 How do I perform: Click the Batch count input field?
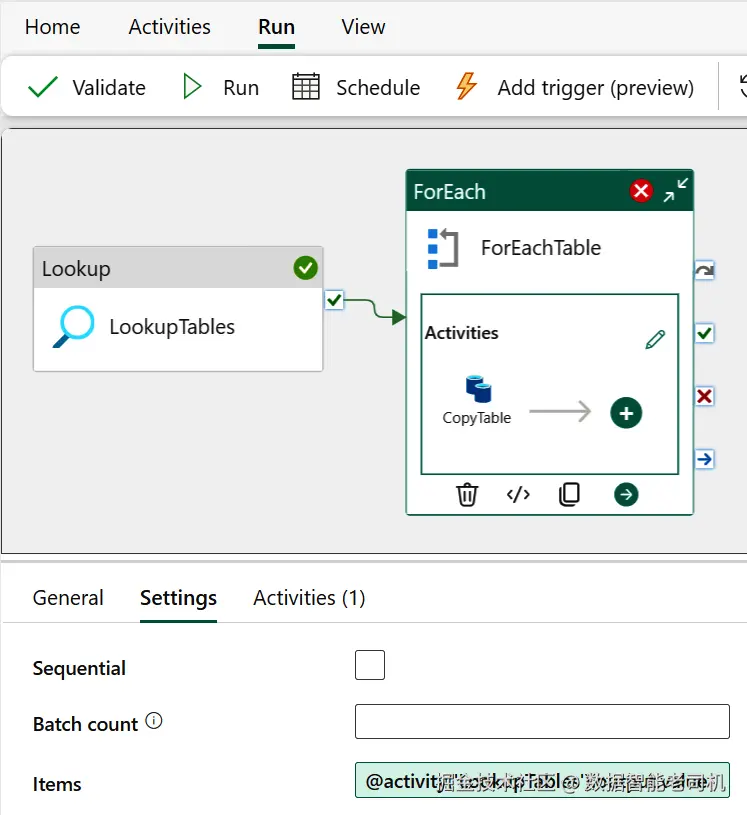(542, 721)
